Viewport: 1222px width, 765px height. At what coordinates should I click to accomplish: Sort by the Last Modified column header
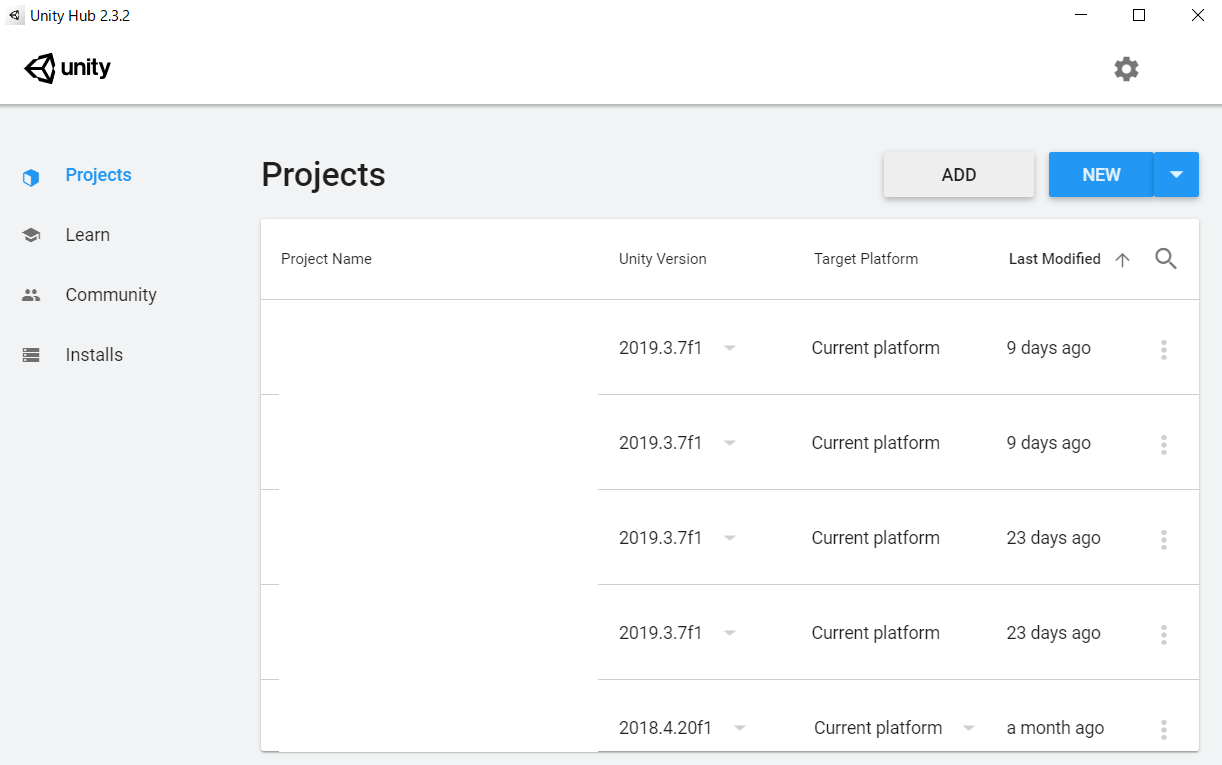pos(1054,259)
